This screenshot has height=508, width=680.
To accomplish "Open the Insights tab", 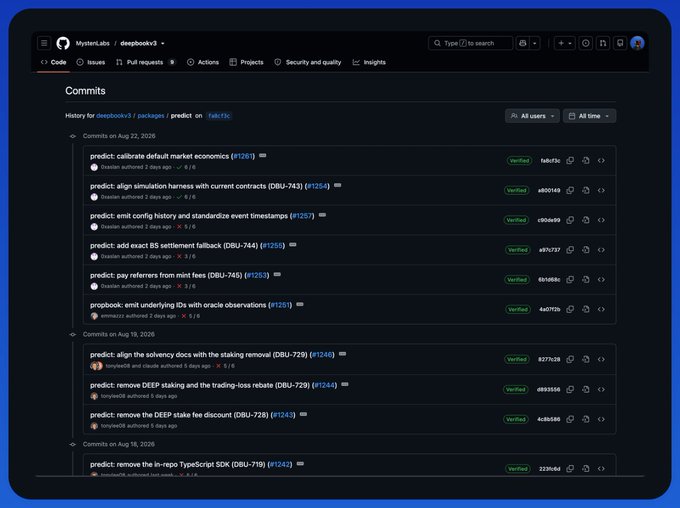I will click(x=369, y=62).
